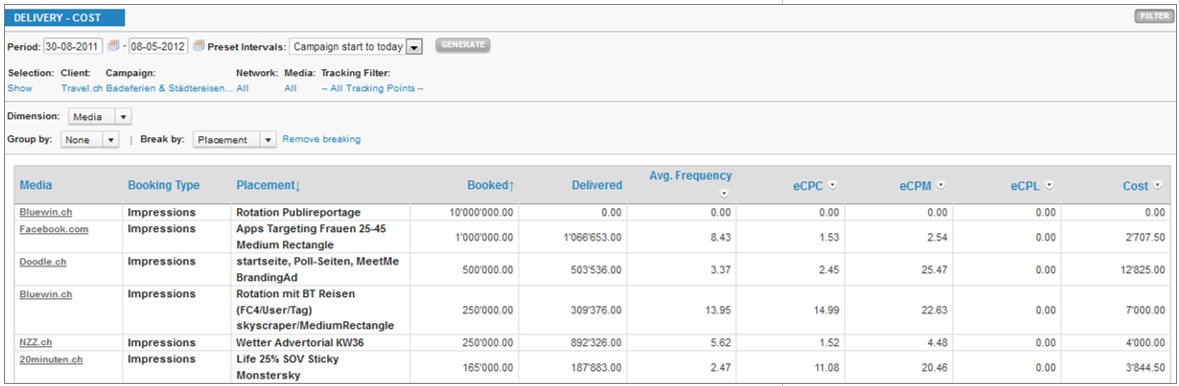Click cost value 3'844.50
Viewport: 1179px width, 386px height.
click(x=1145, y=368)
